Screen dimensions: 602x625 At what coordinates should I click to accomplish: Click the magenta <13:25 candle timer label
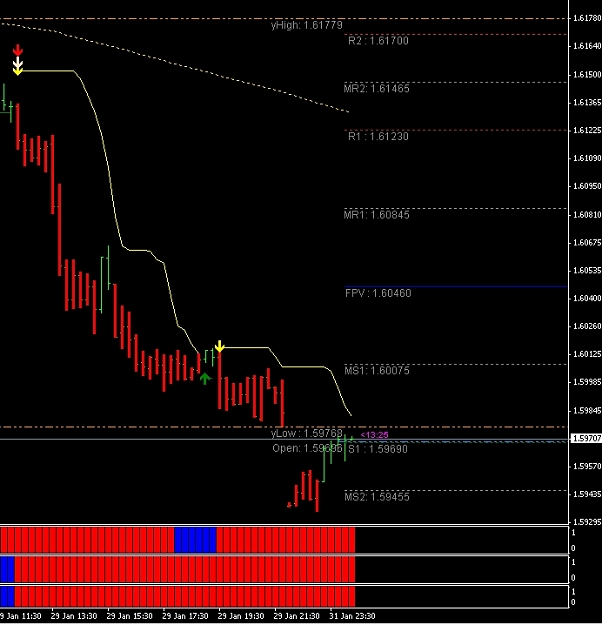tap(374, 435)
